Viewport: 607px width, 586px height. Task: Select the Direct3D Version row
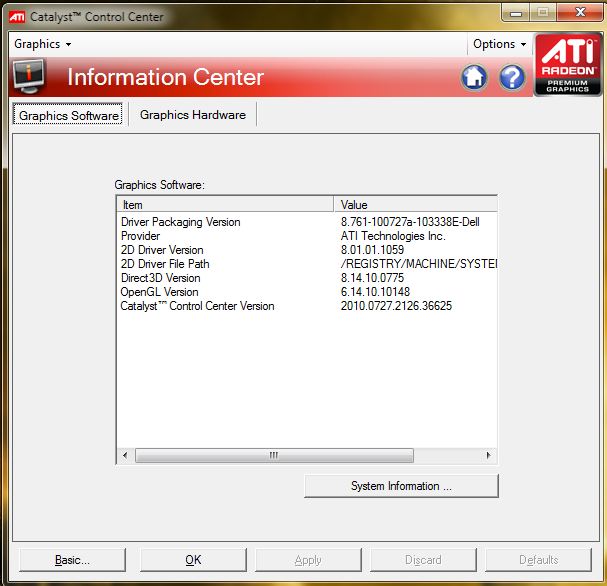pos(307,278)
